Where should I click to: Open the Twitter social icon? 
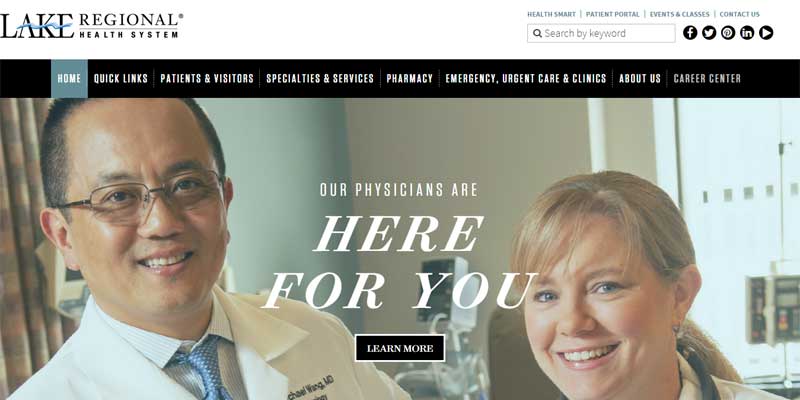click(709, 33)
